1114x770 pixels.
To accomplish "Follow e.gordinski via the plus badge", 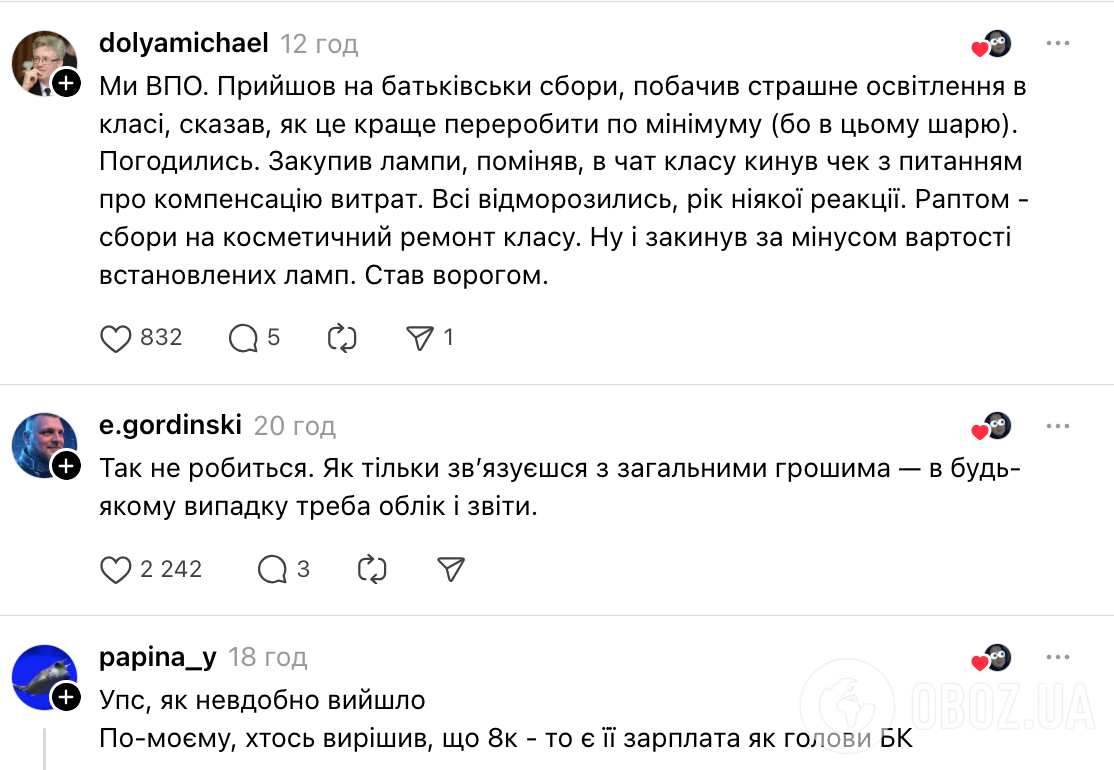I will coord(67,465).
